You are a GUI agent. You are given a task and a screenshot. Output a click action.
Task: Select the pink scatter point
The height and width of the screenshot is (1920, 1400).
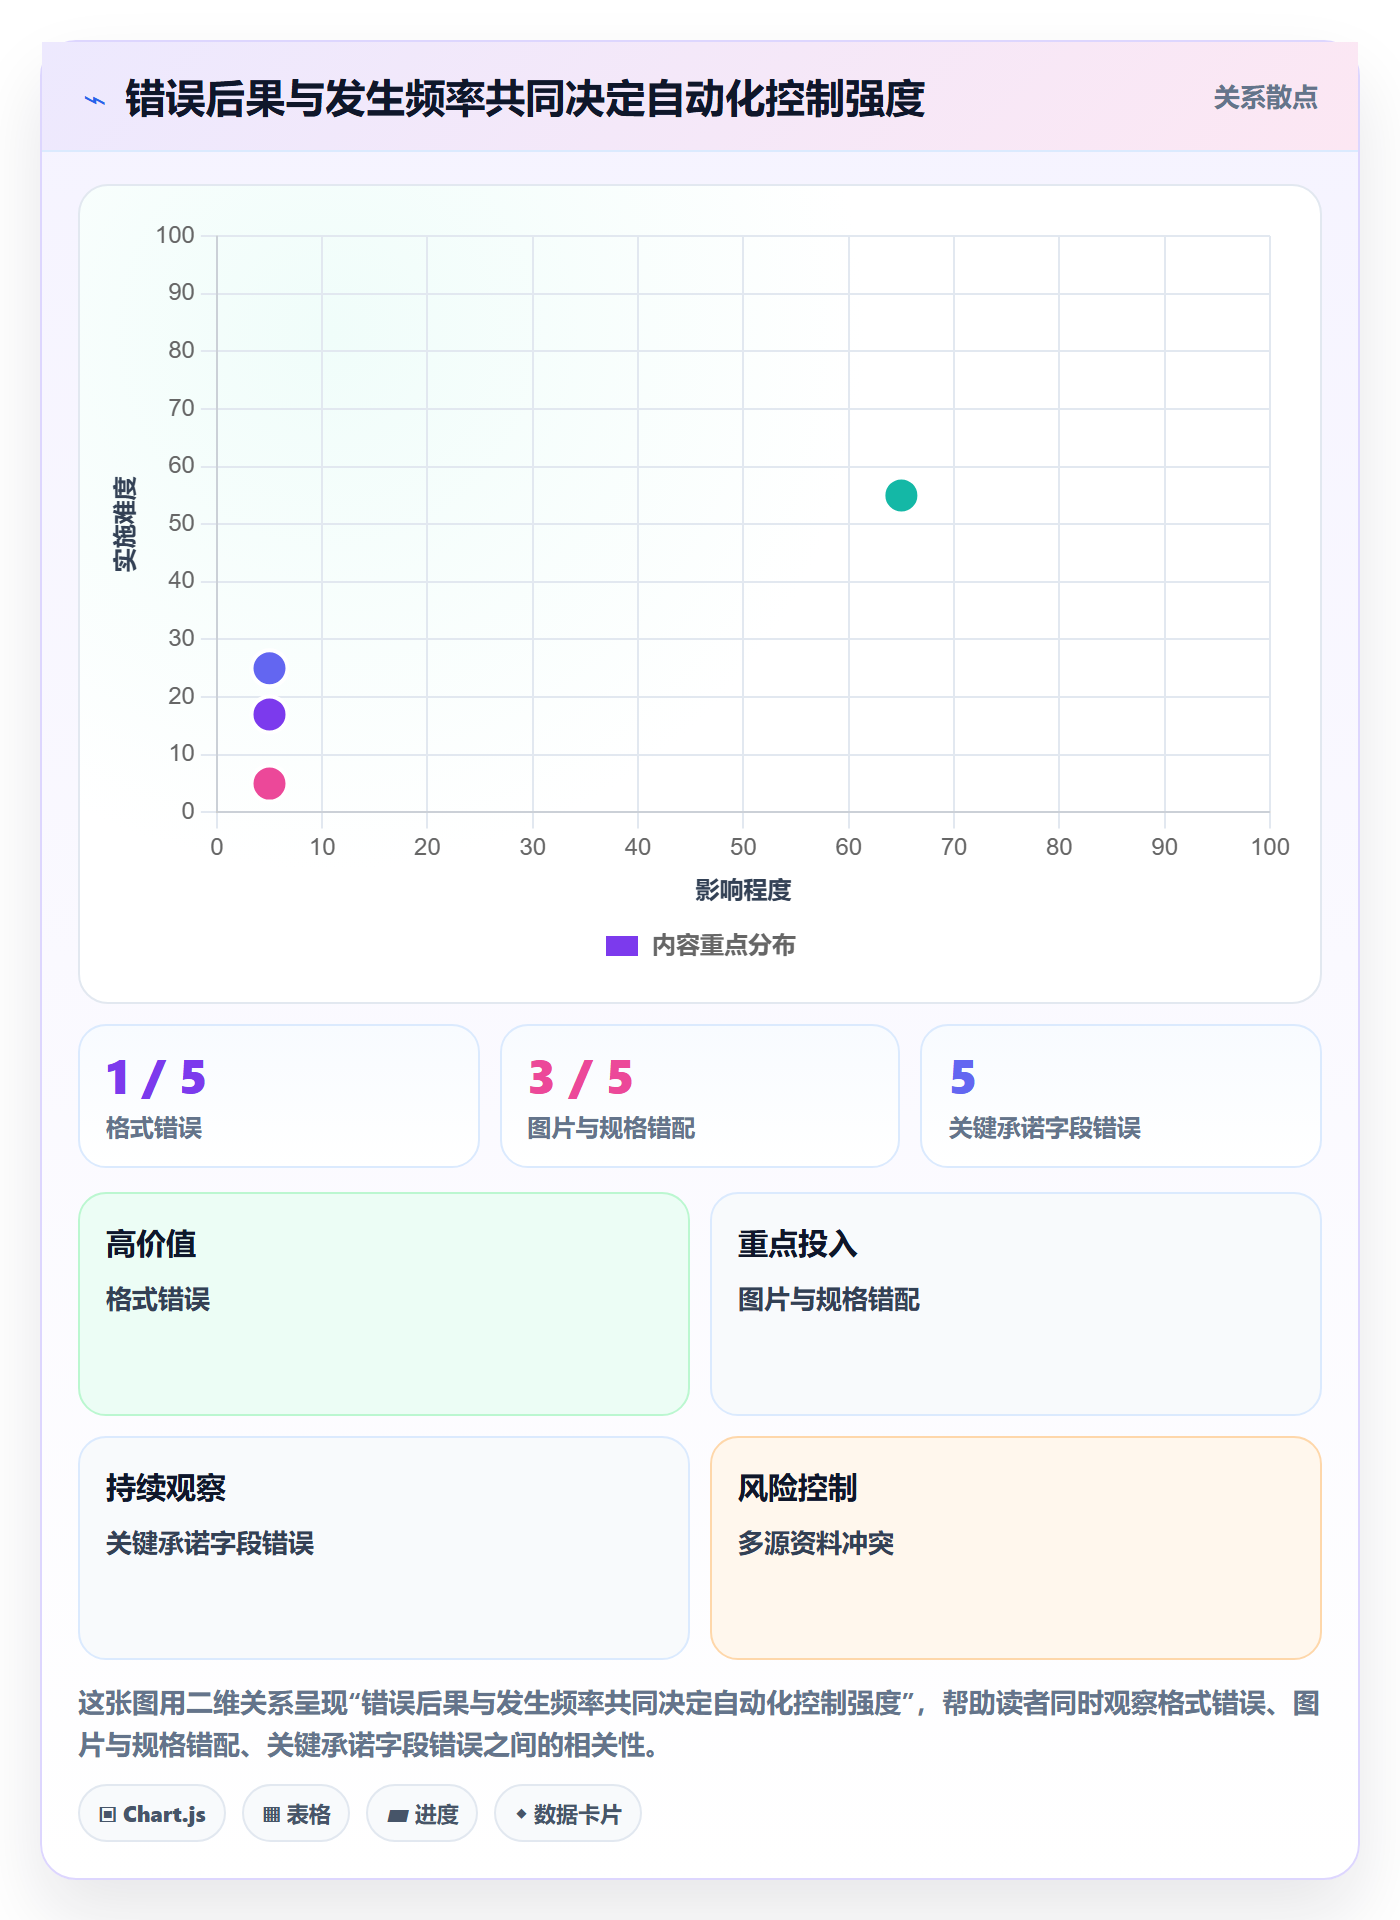(269, 783)
